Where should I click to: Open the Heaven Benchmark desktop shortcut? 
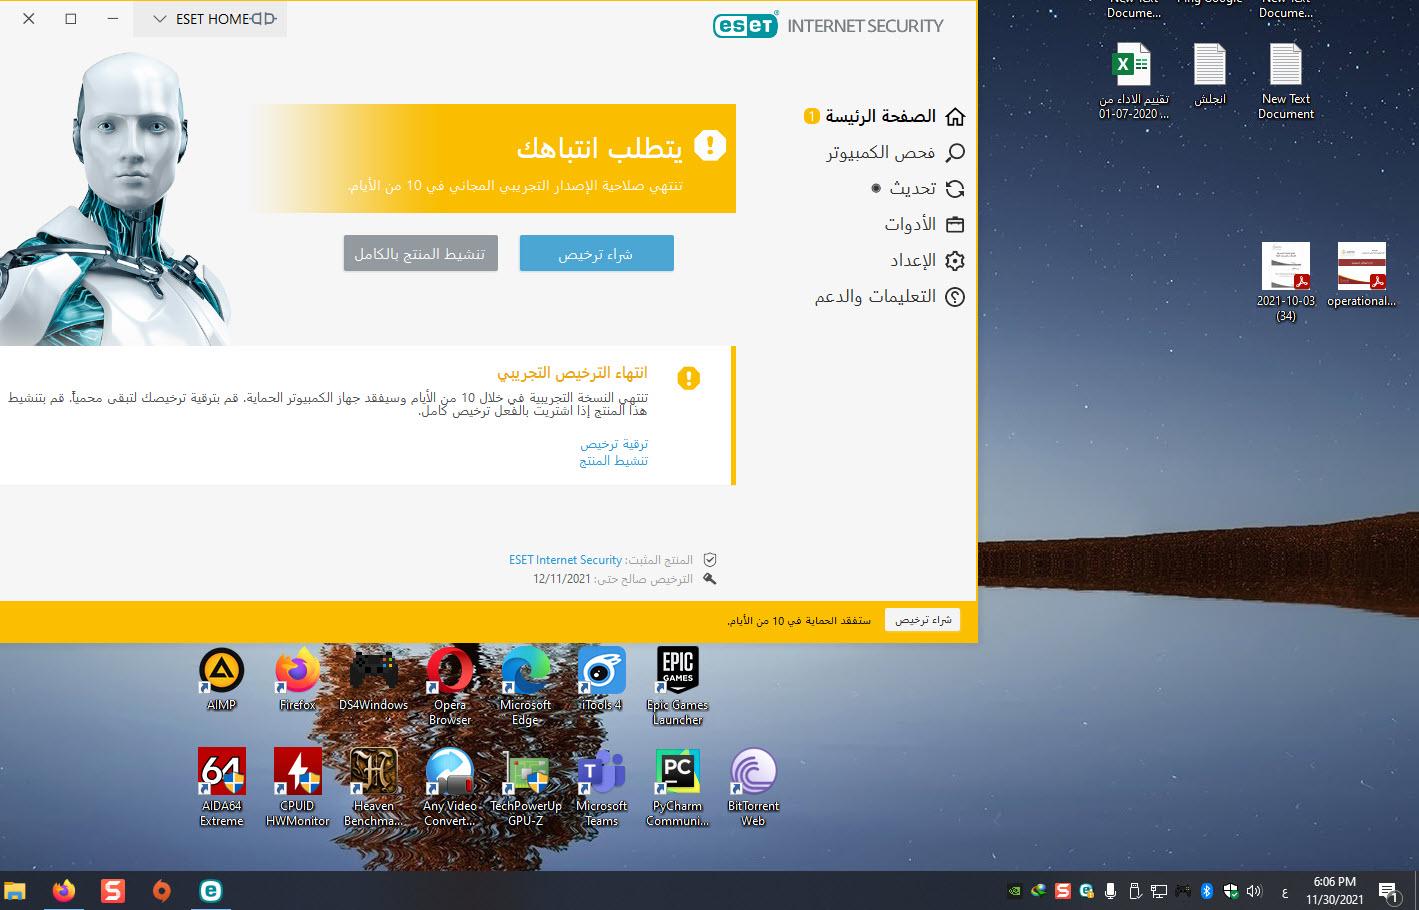pos(373,788)
